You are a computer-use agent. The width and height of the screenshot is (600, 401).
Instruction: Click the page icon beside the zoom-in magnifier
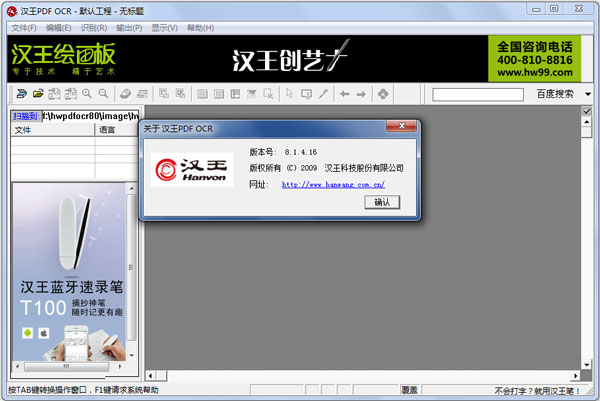point(71,94)
